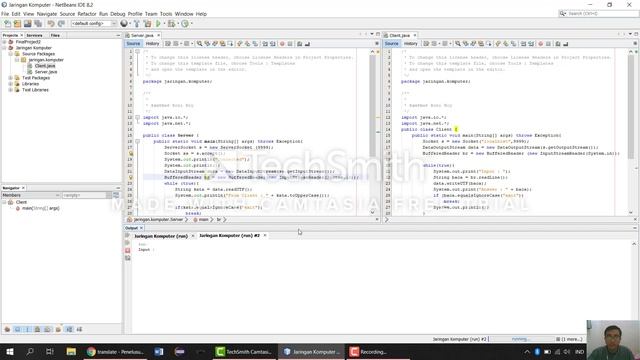
Task: Switch Client.java editor to History view
Action: pos(411,44)
